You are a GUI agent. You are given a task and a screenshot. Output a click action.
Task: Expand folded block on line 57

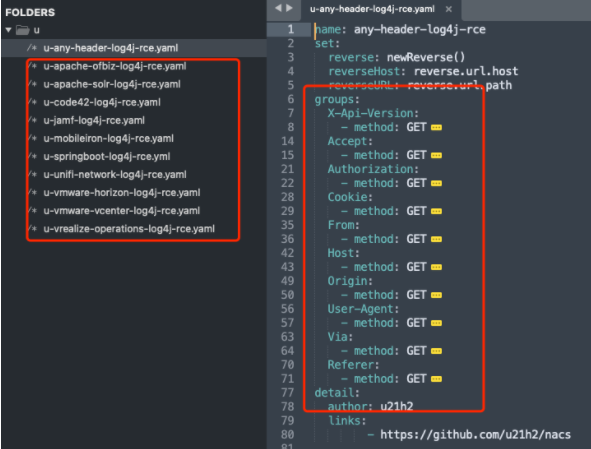tap(436, 323)
